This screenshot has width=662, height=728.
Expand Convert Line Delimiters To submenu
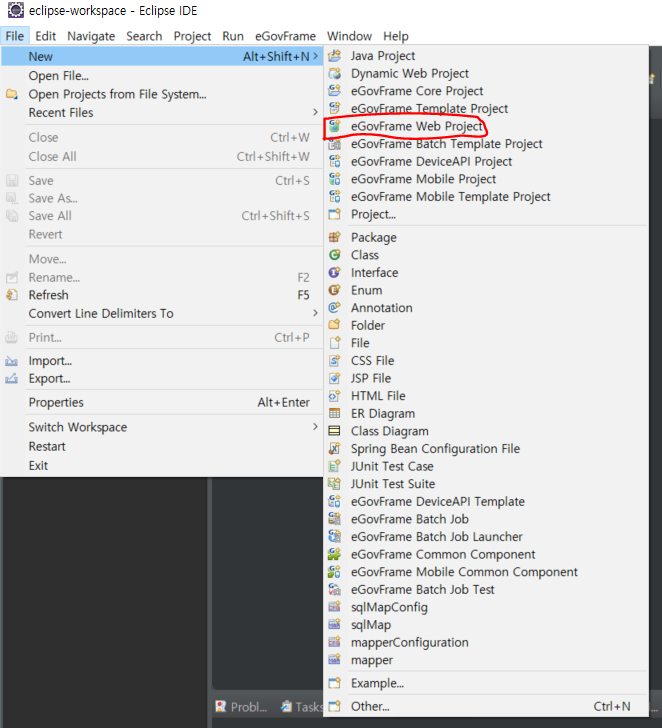tap(315, 313)
